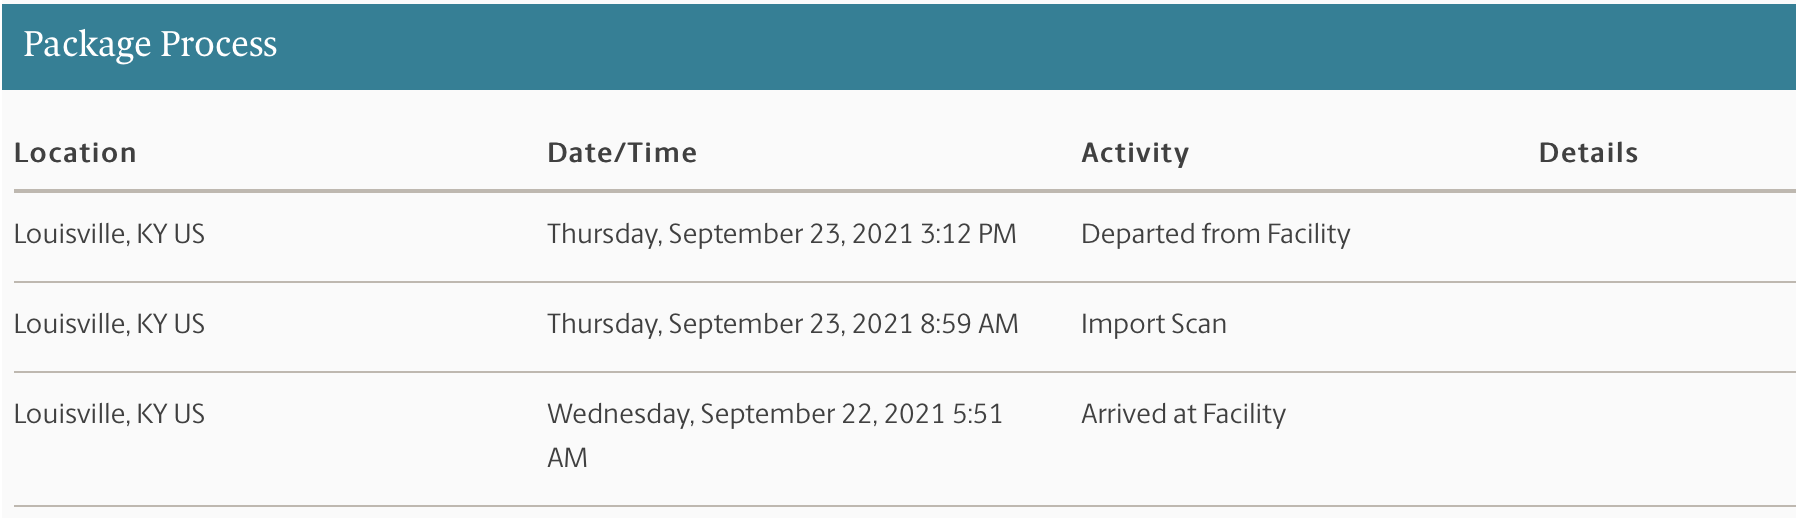Click the Activity column header

[x=1135, y=153]
